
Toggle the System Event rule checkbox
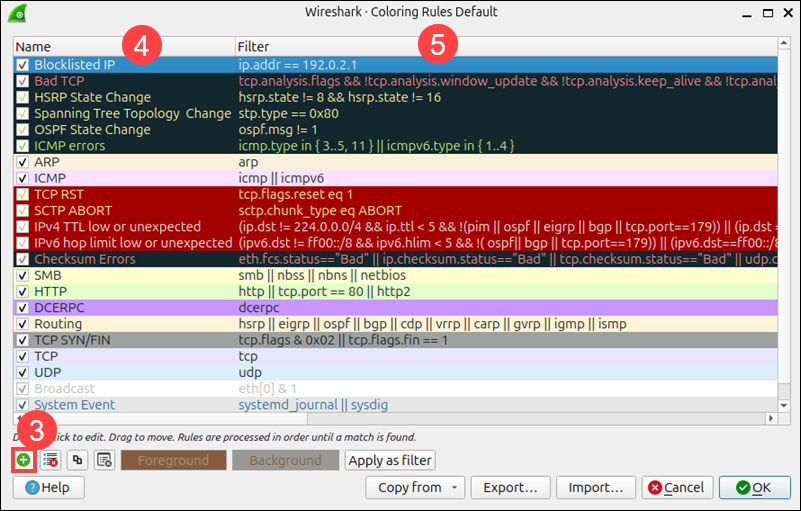pos(22,405)
